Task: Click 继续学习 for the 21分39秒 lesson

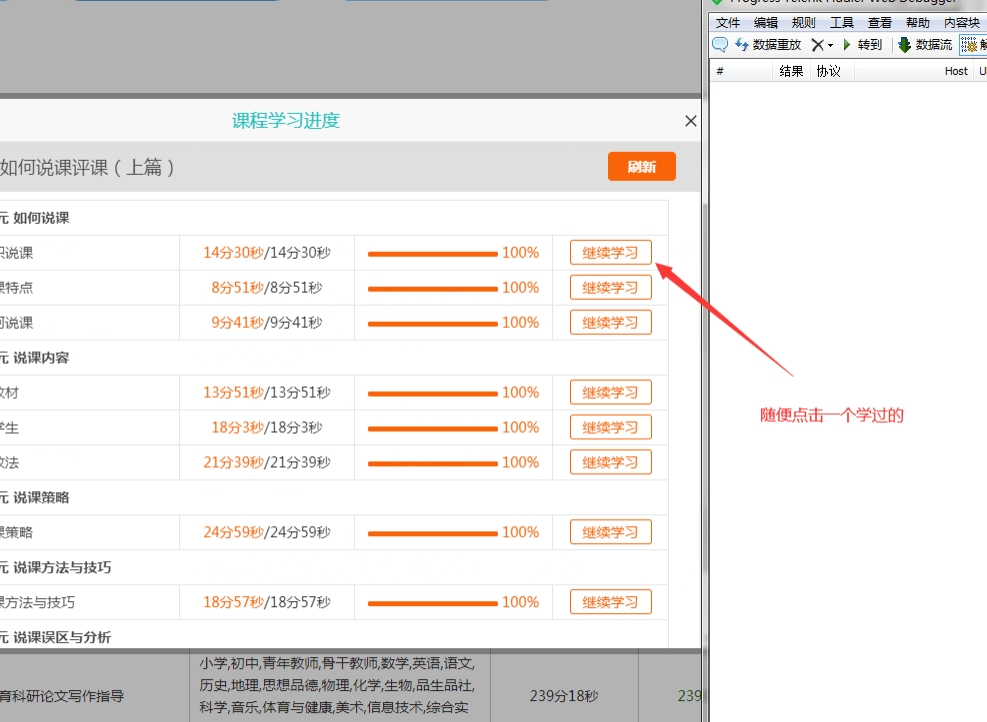Action: click(611, 462)
